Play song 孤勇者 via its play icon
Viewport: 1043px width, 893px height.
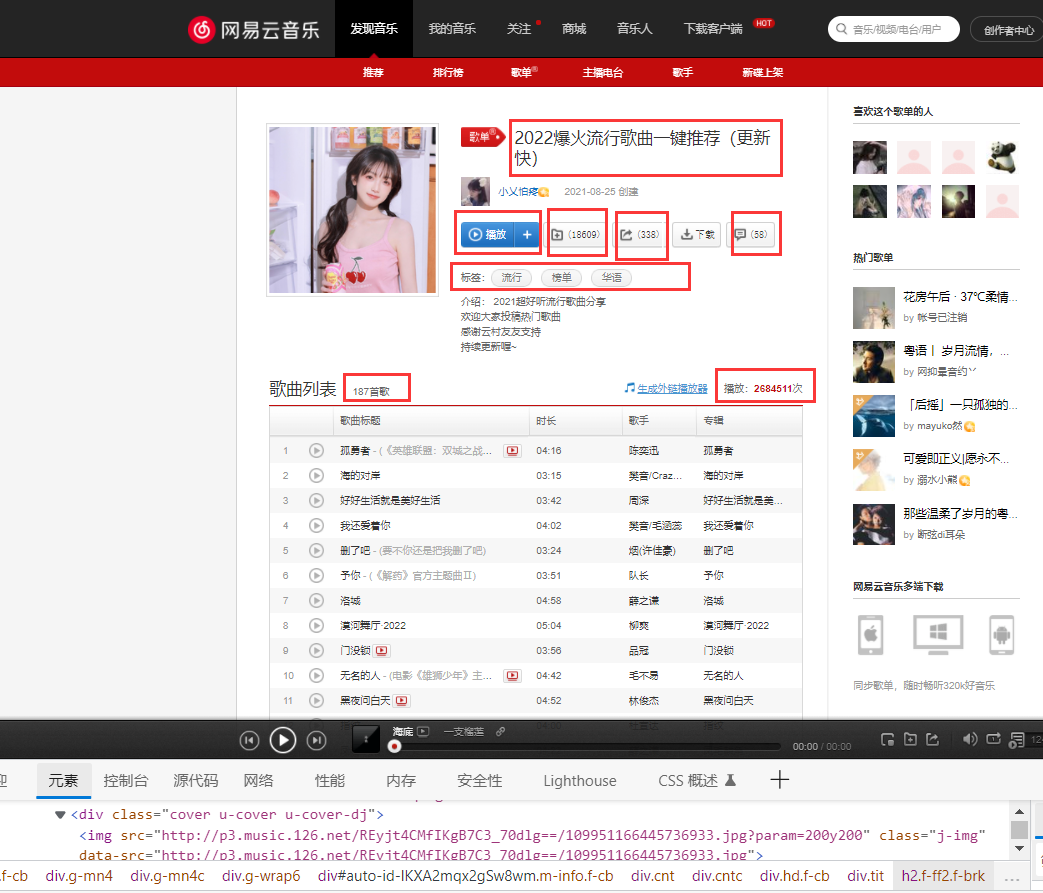point(316,450)
